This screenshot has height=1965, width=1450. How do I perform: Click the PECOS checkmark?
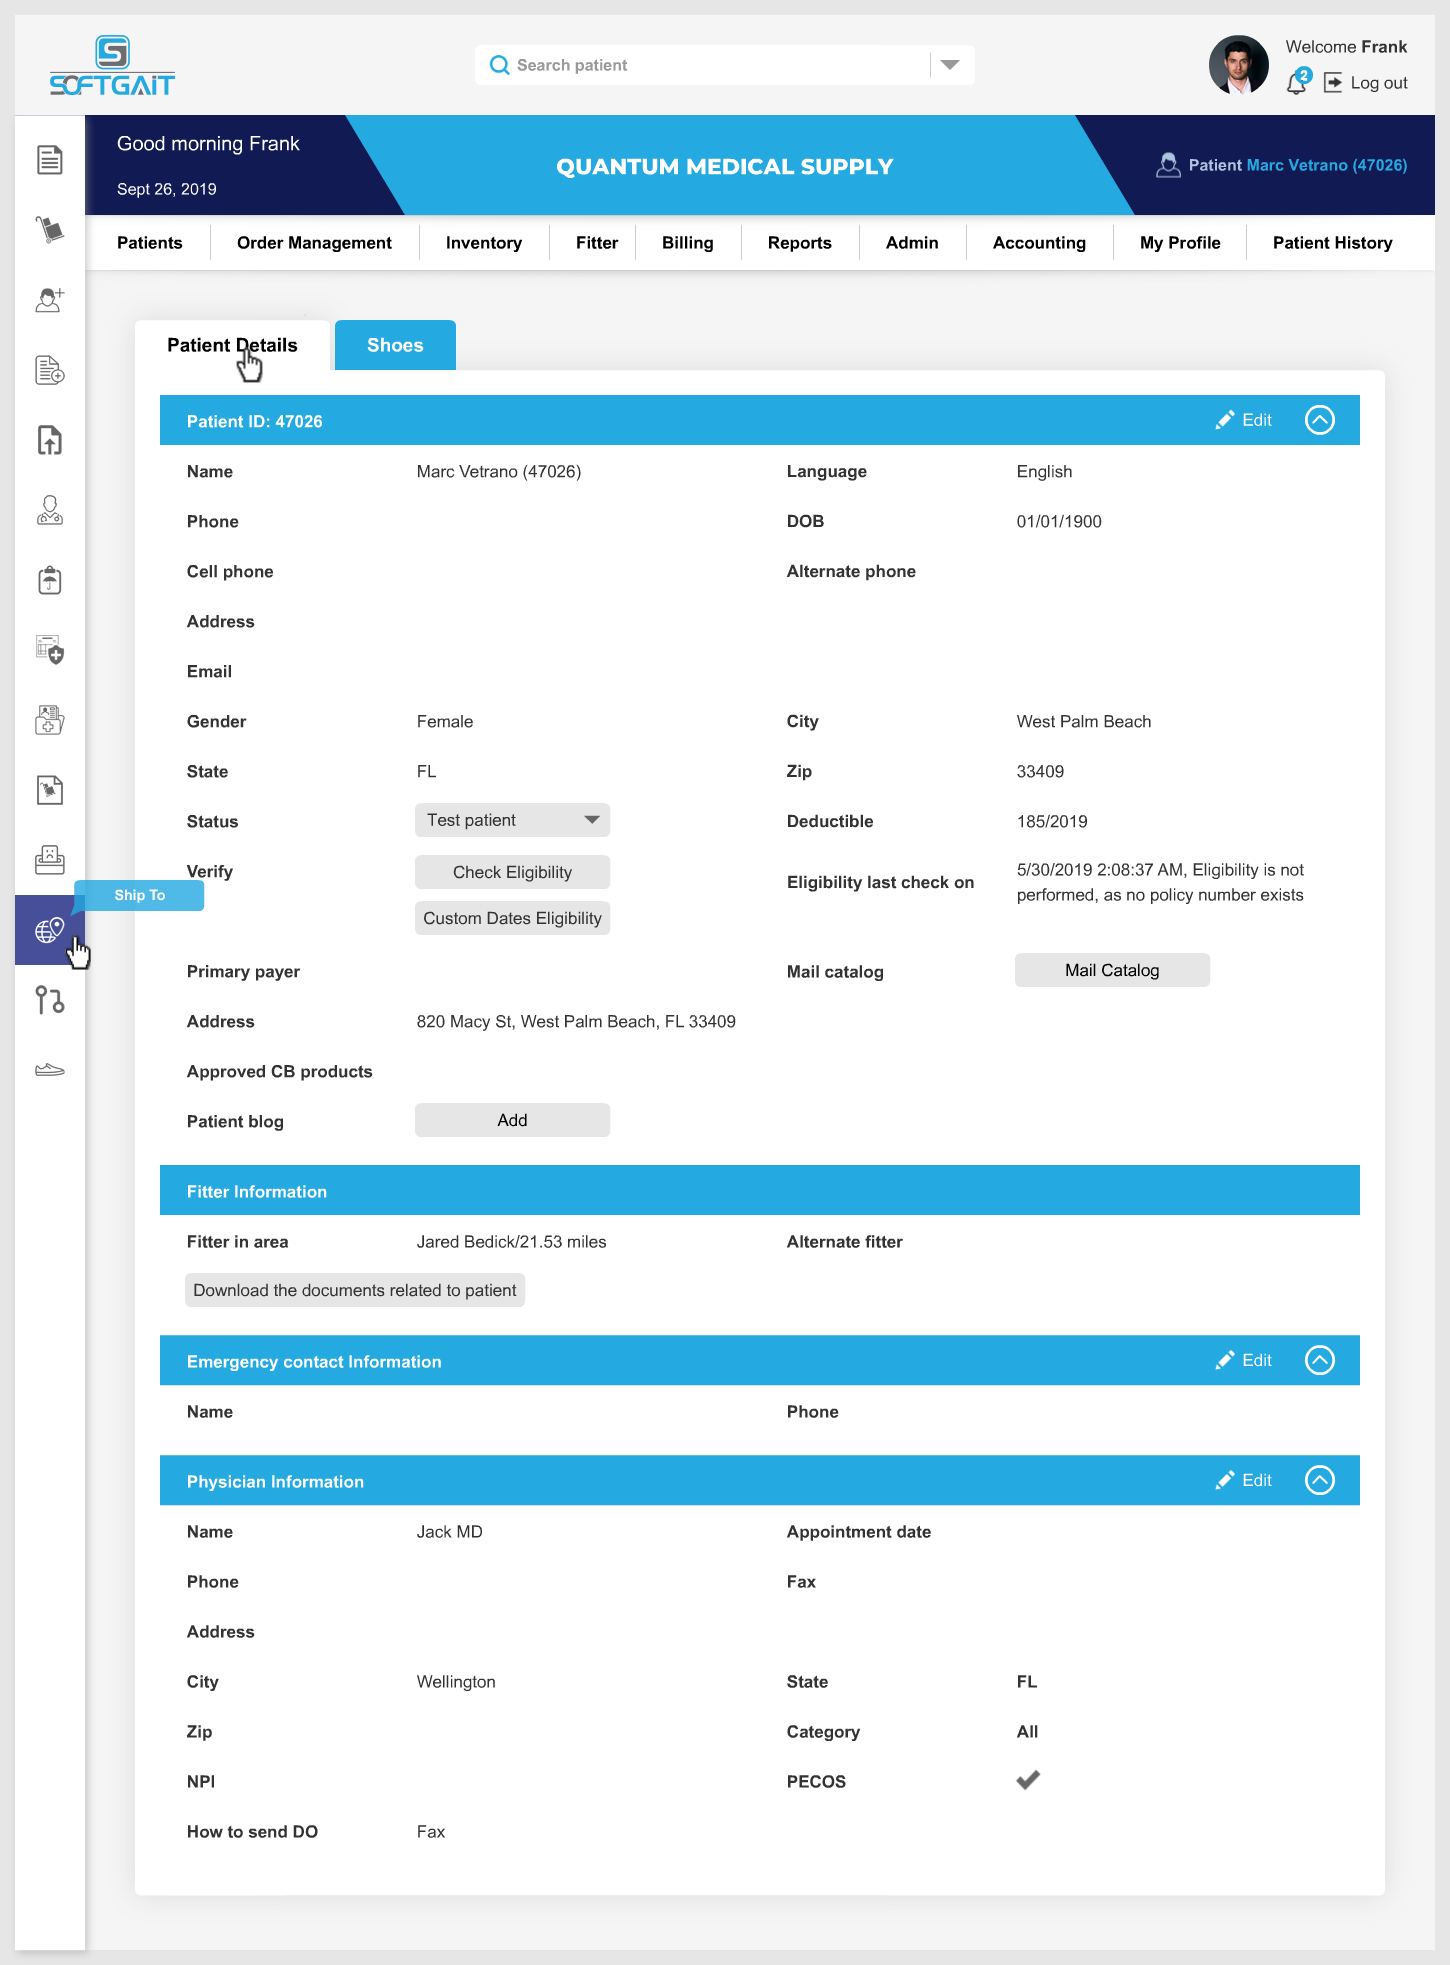pyautogui.click(x=1028, y=1780)
